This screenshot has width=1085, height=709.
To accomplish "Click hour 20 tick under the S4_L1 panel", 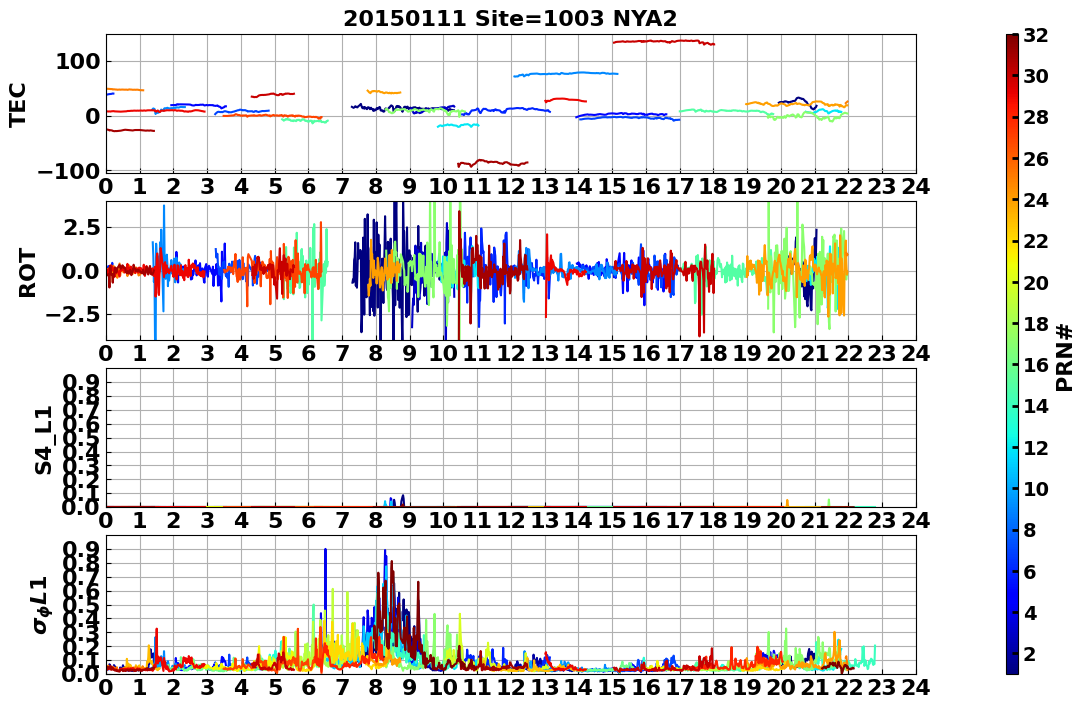I will point(781,520).
